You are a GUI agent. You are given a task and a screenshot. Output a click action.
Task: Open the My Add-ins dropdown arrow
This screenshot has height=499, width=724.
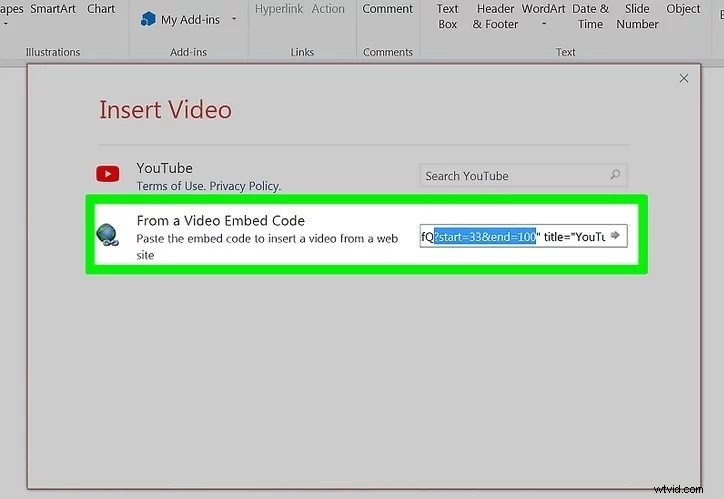tap(234, 19)
